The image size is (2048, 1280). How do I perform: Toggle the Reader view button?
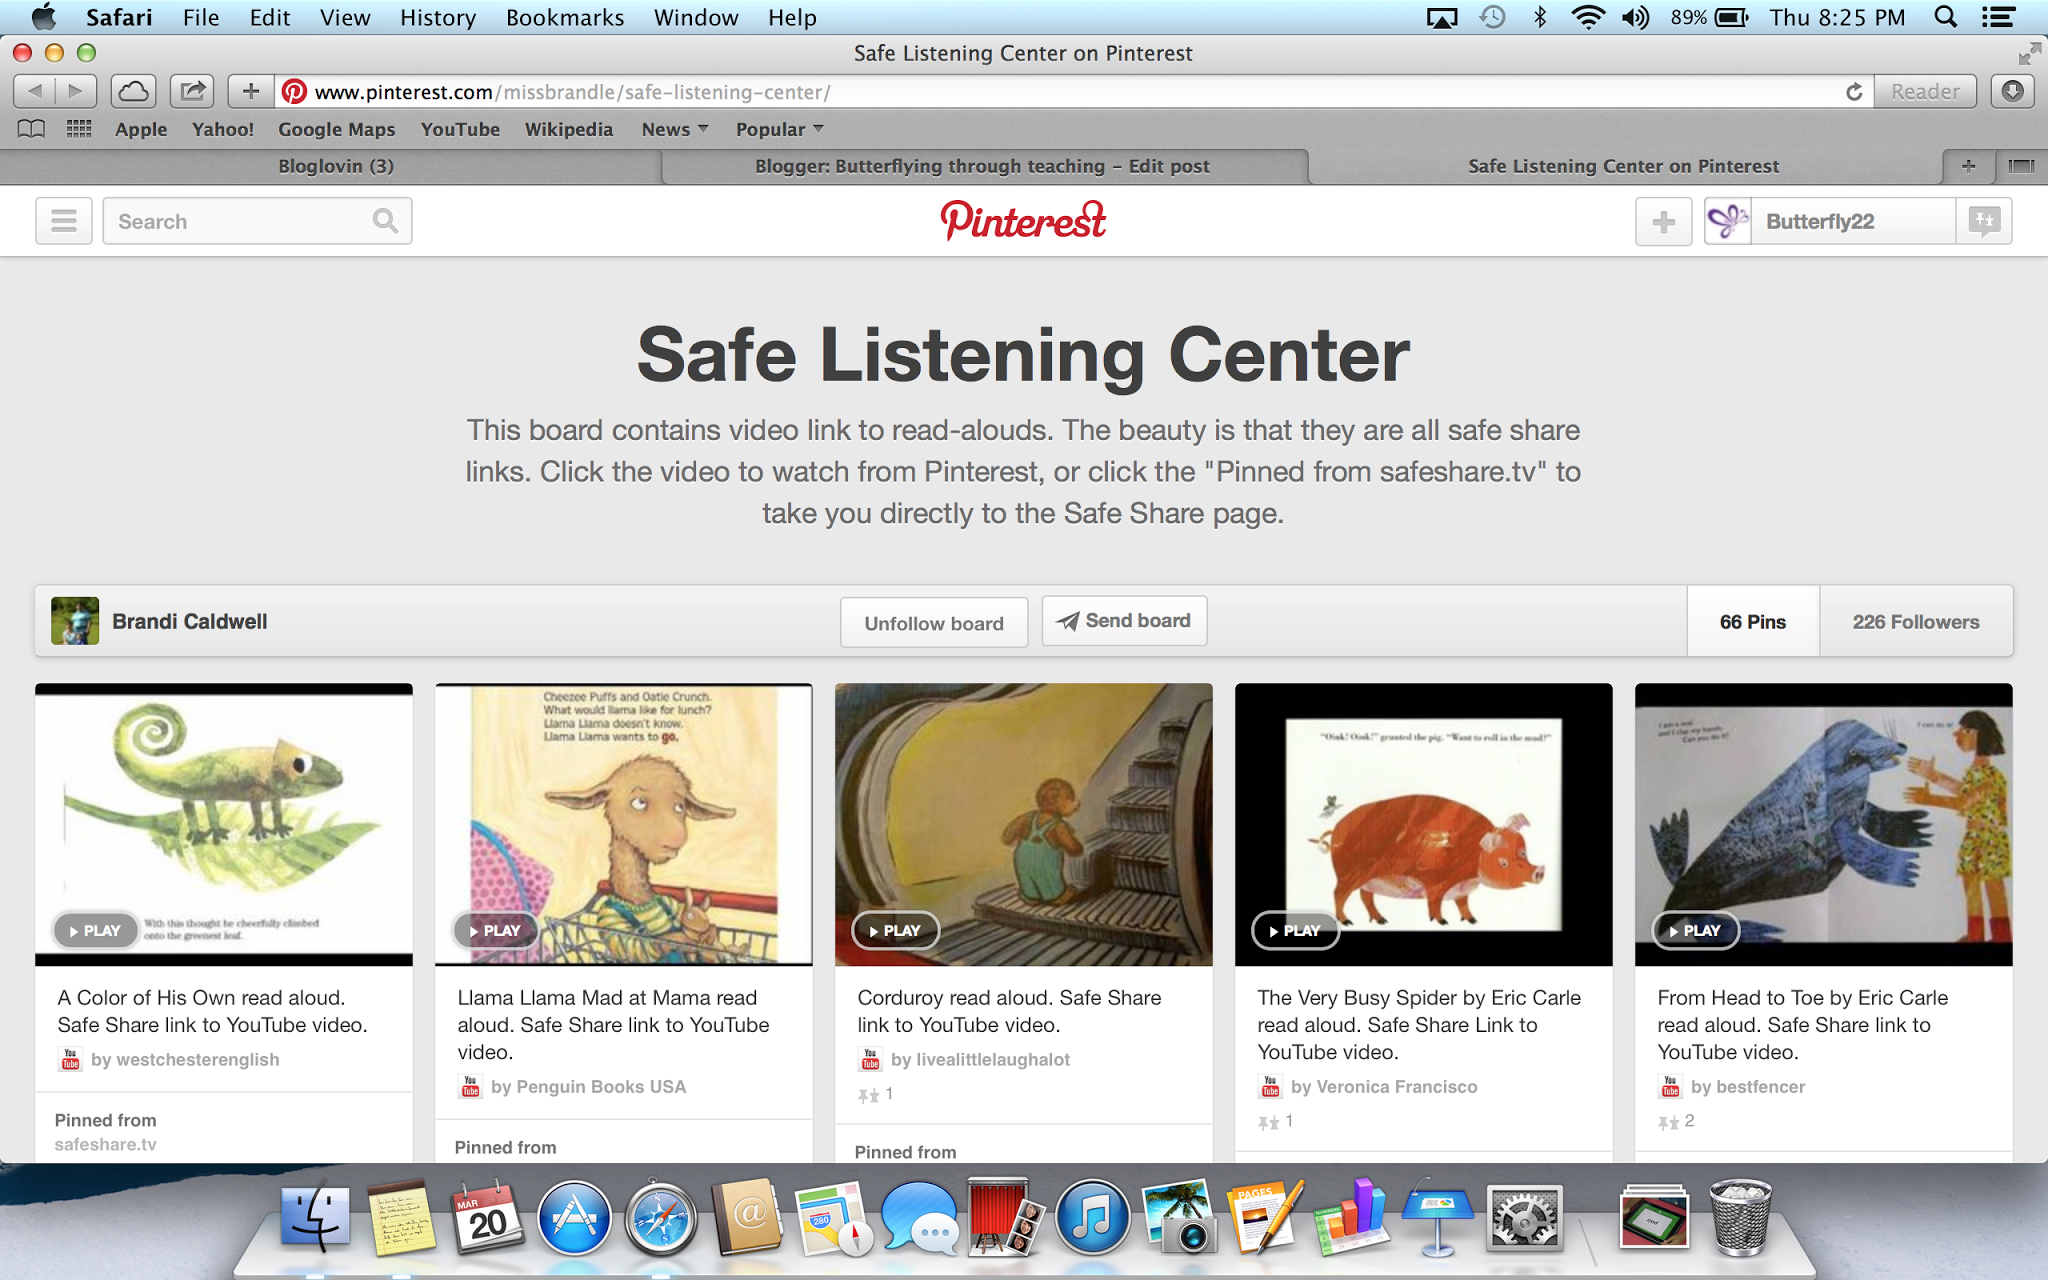pos(1925,92)
